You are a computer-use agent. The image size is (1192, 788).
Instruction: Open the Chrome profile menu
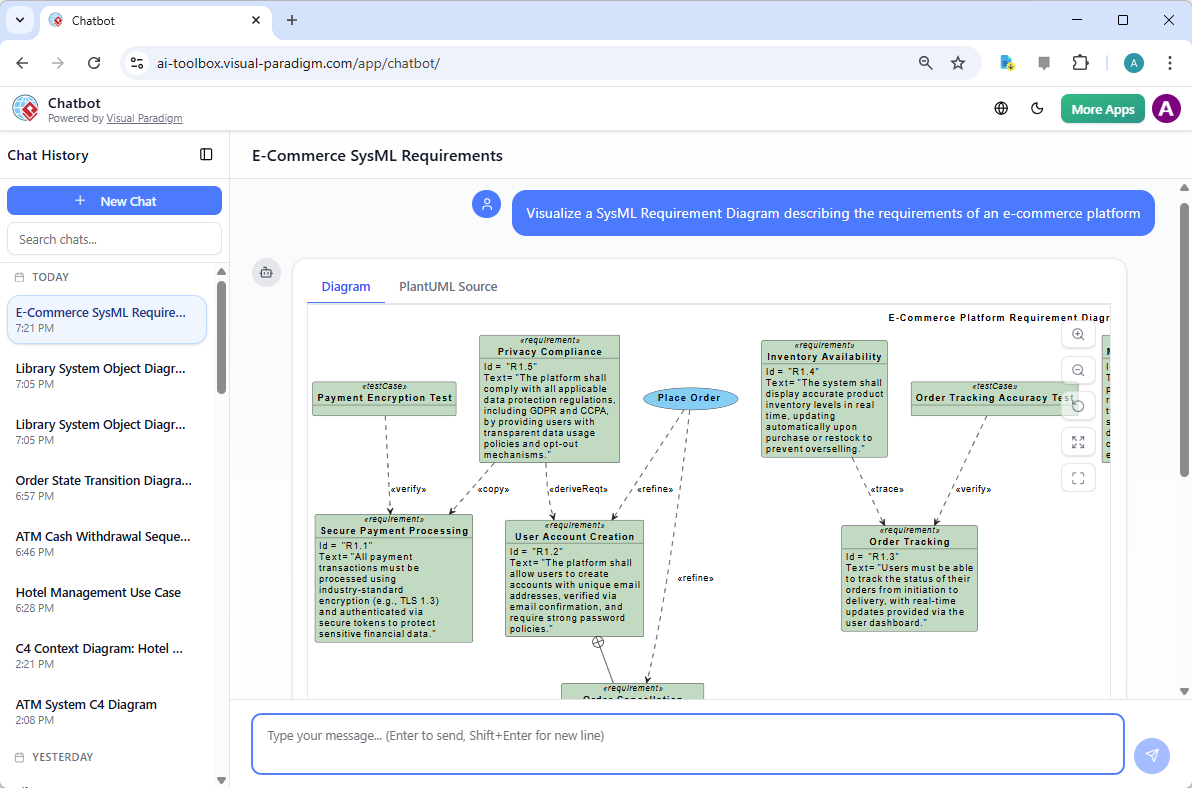click(1133, 62)
